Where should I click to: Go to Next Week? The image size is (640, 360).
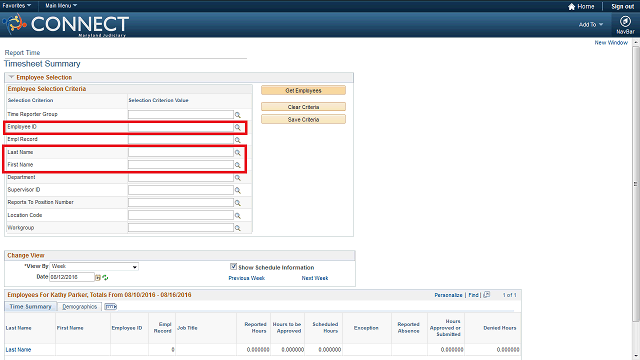(315, 278)
